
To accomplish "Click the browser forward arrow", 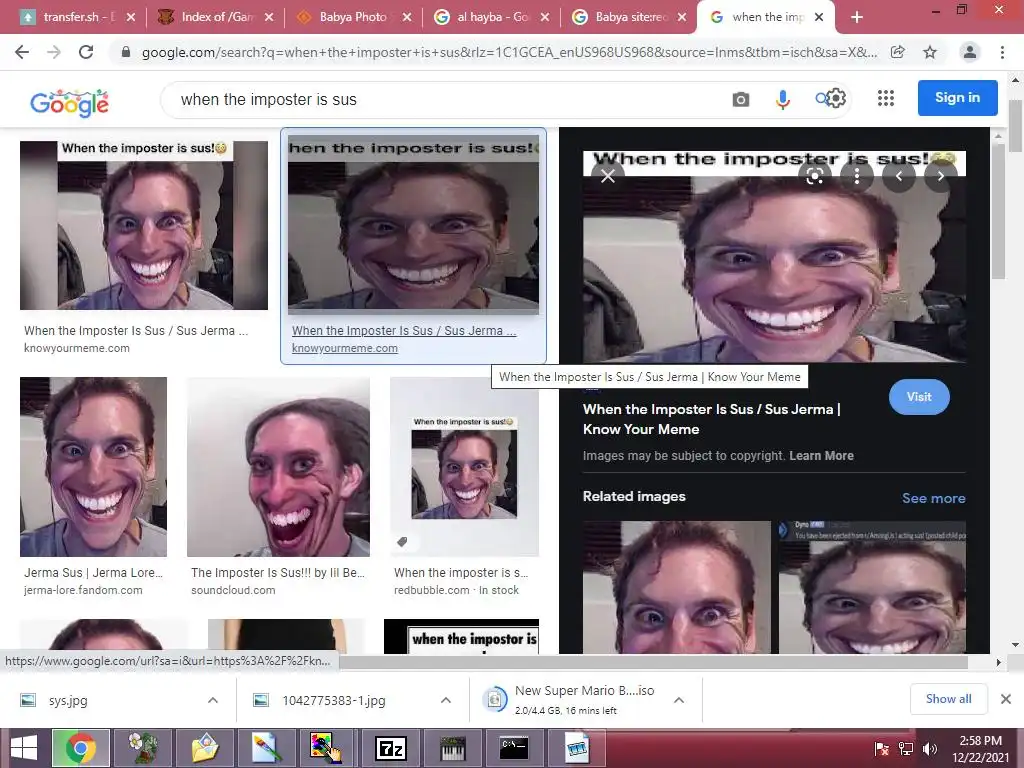I will (x=54, y=52).
